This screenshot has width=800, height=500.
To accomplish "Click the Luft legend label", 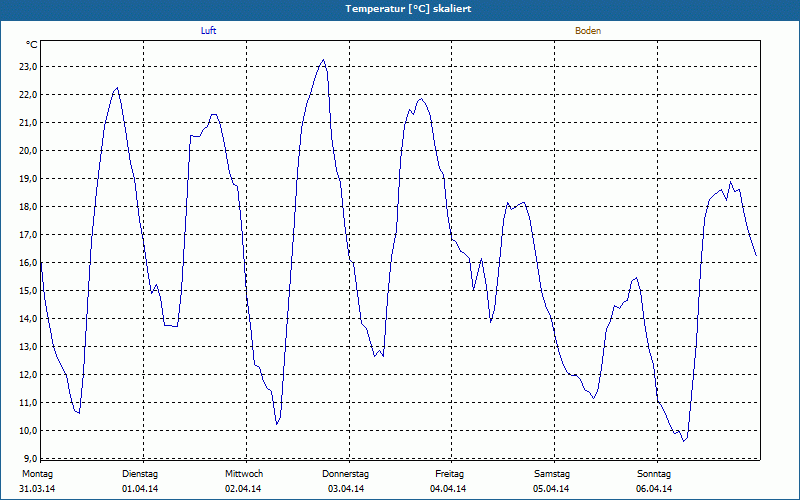I will pos(208,31).
